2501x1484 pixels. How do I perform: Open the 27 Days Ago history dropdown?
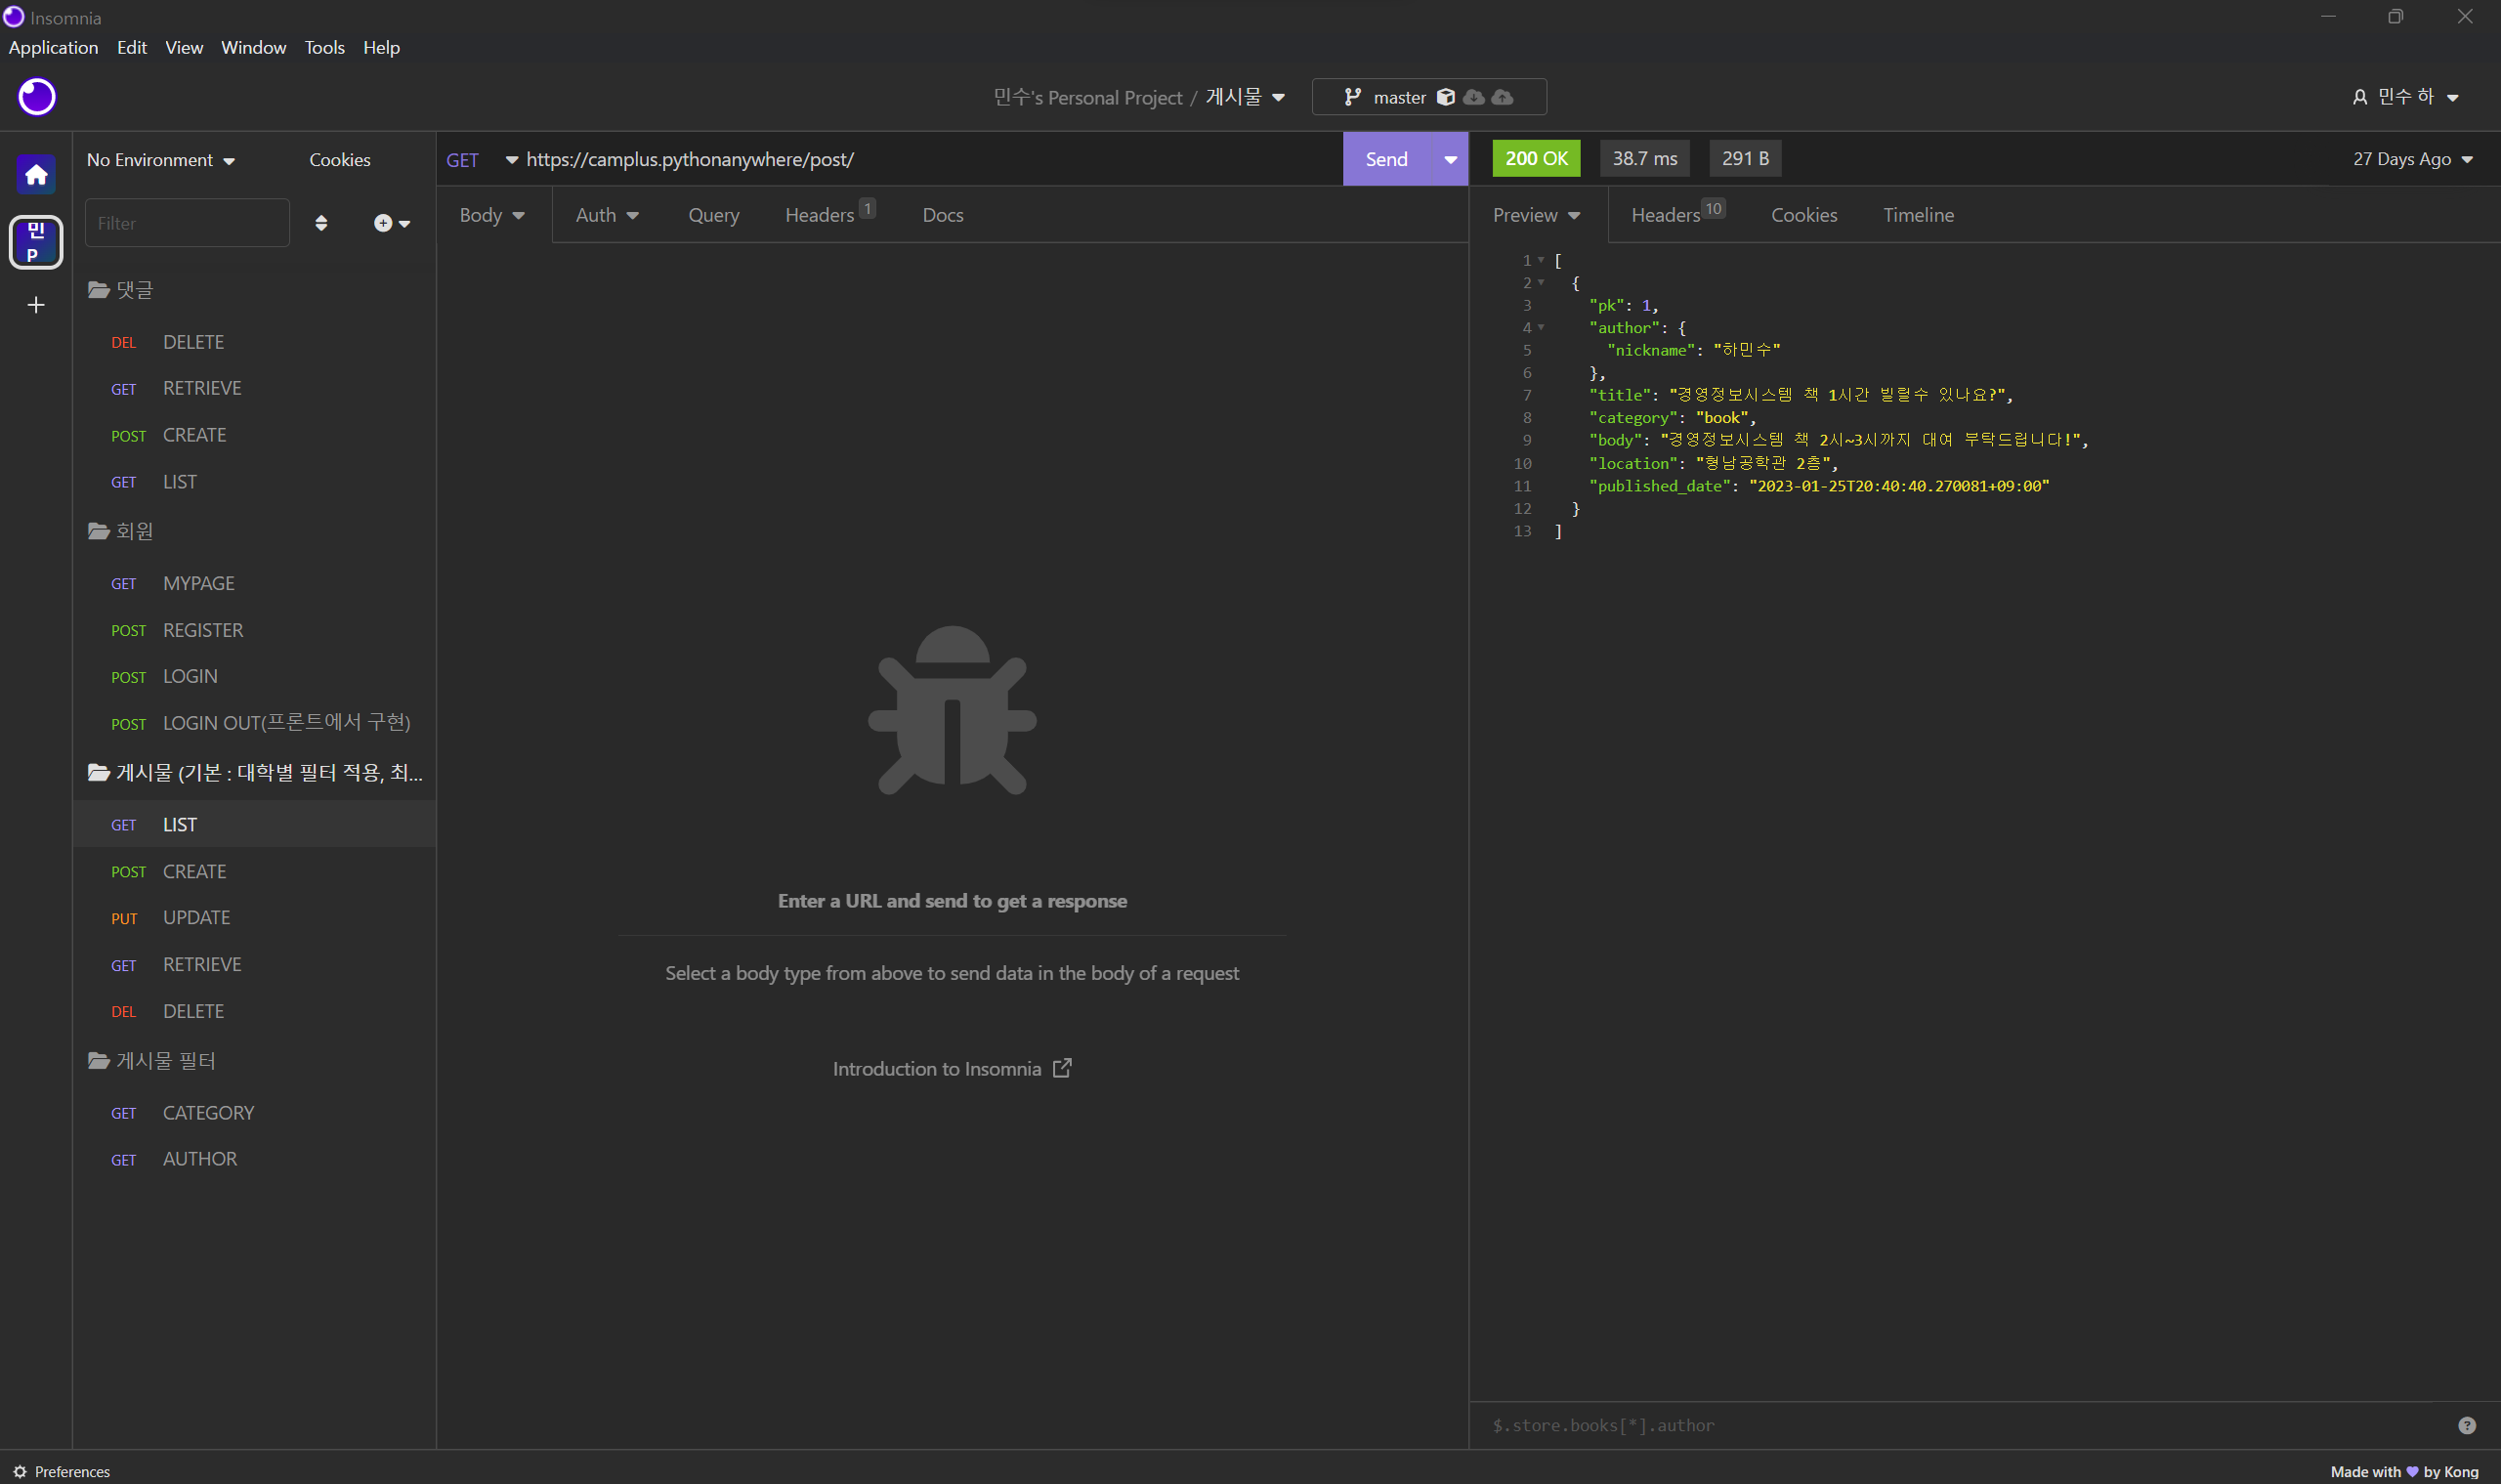pos(2412,159)
